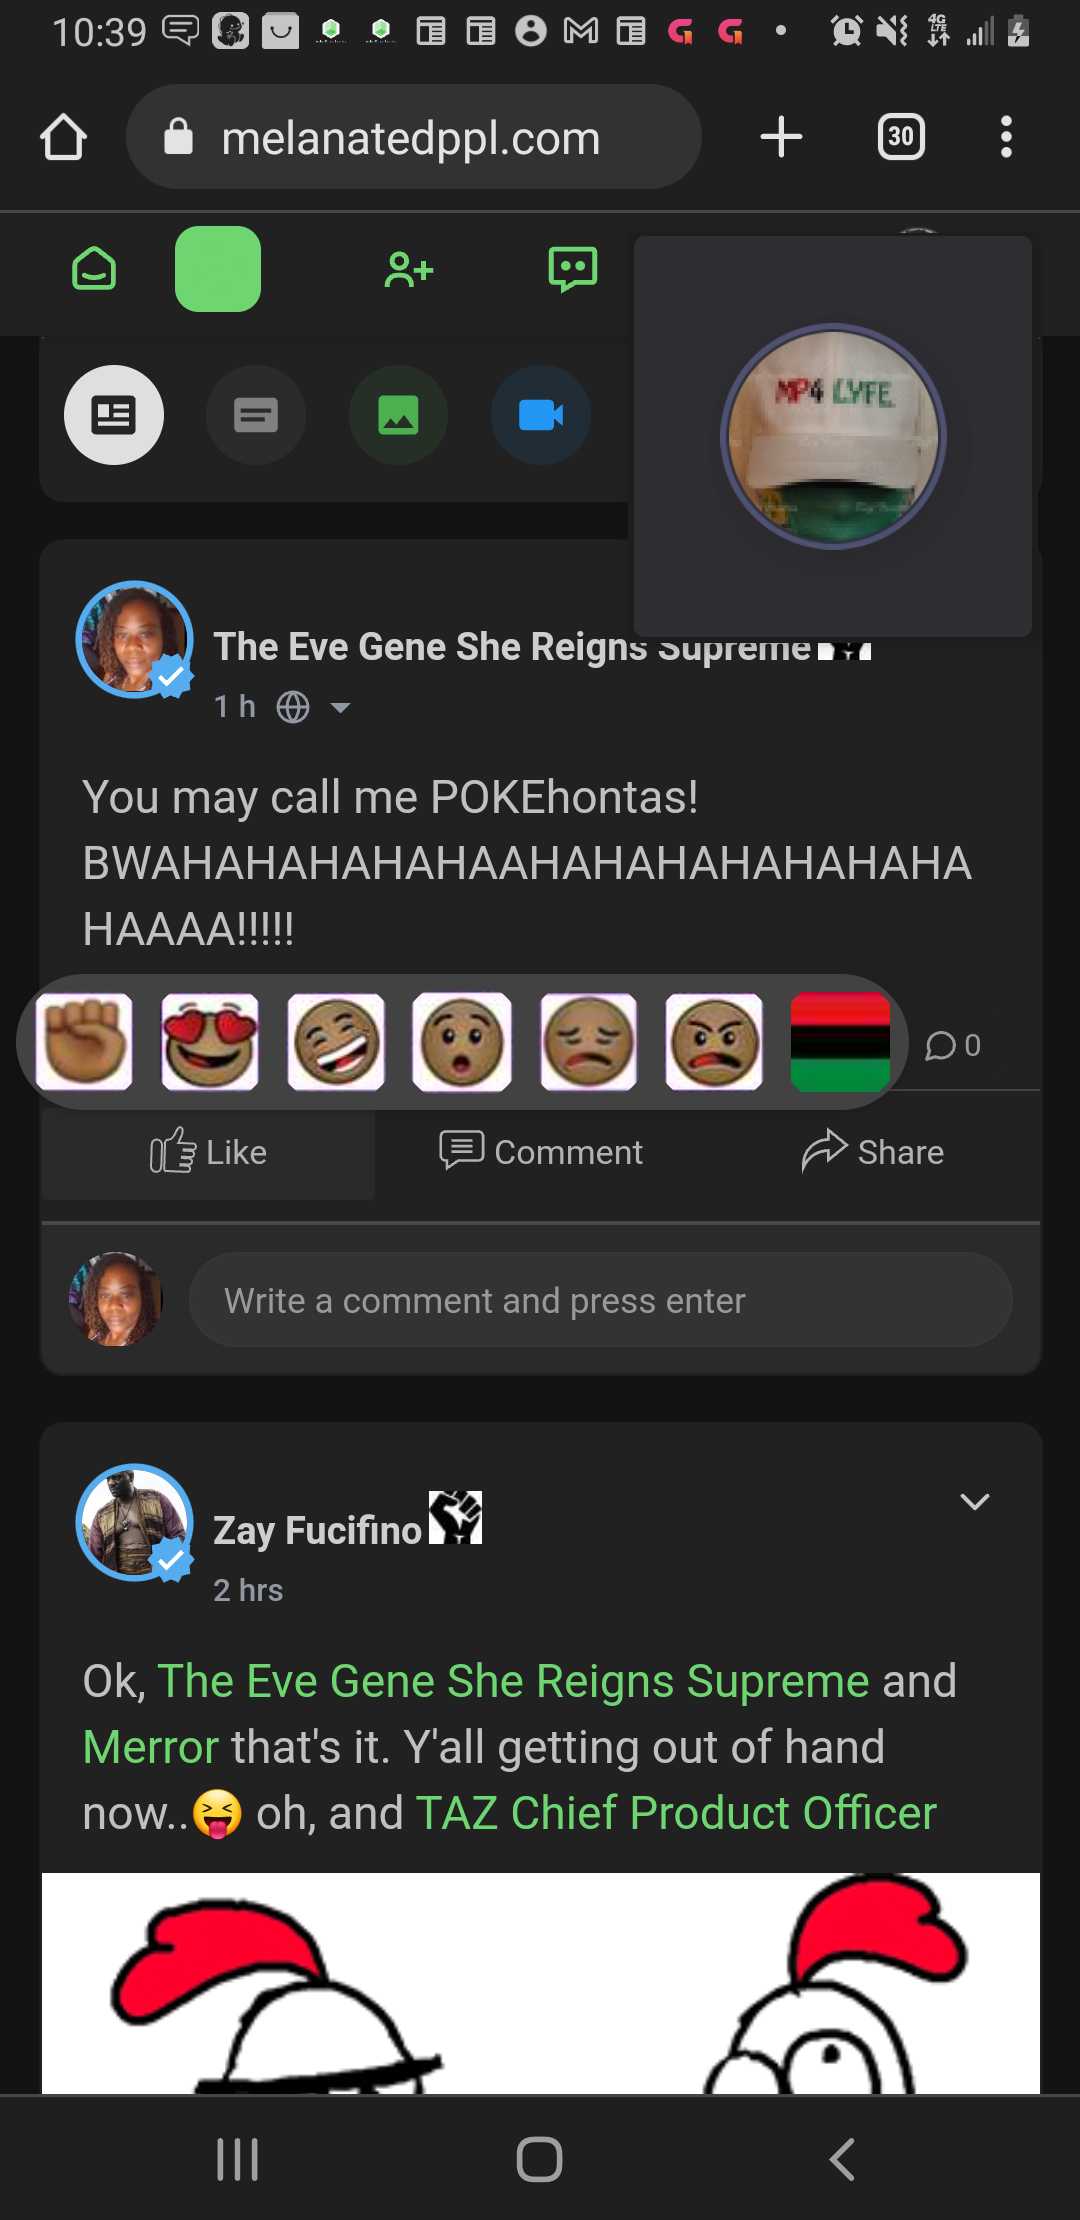Select the text post composer icon
The image size is (1080, 2220).
point(256,415)
